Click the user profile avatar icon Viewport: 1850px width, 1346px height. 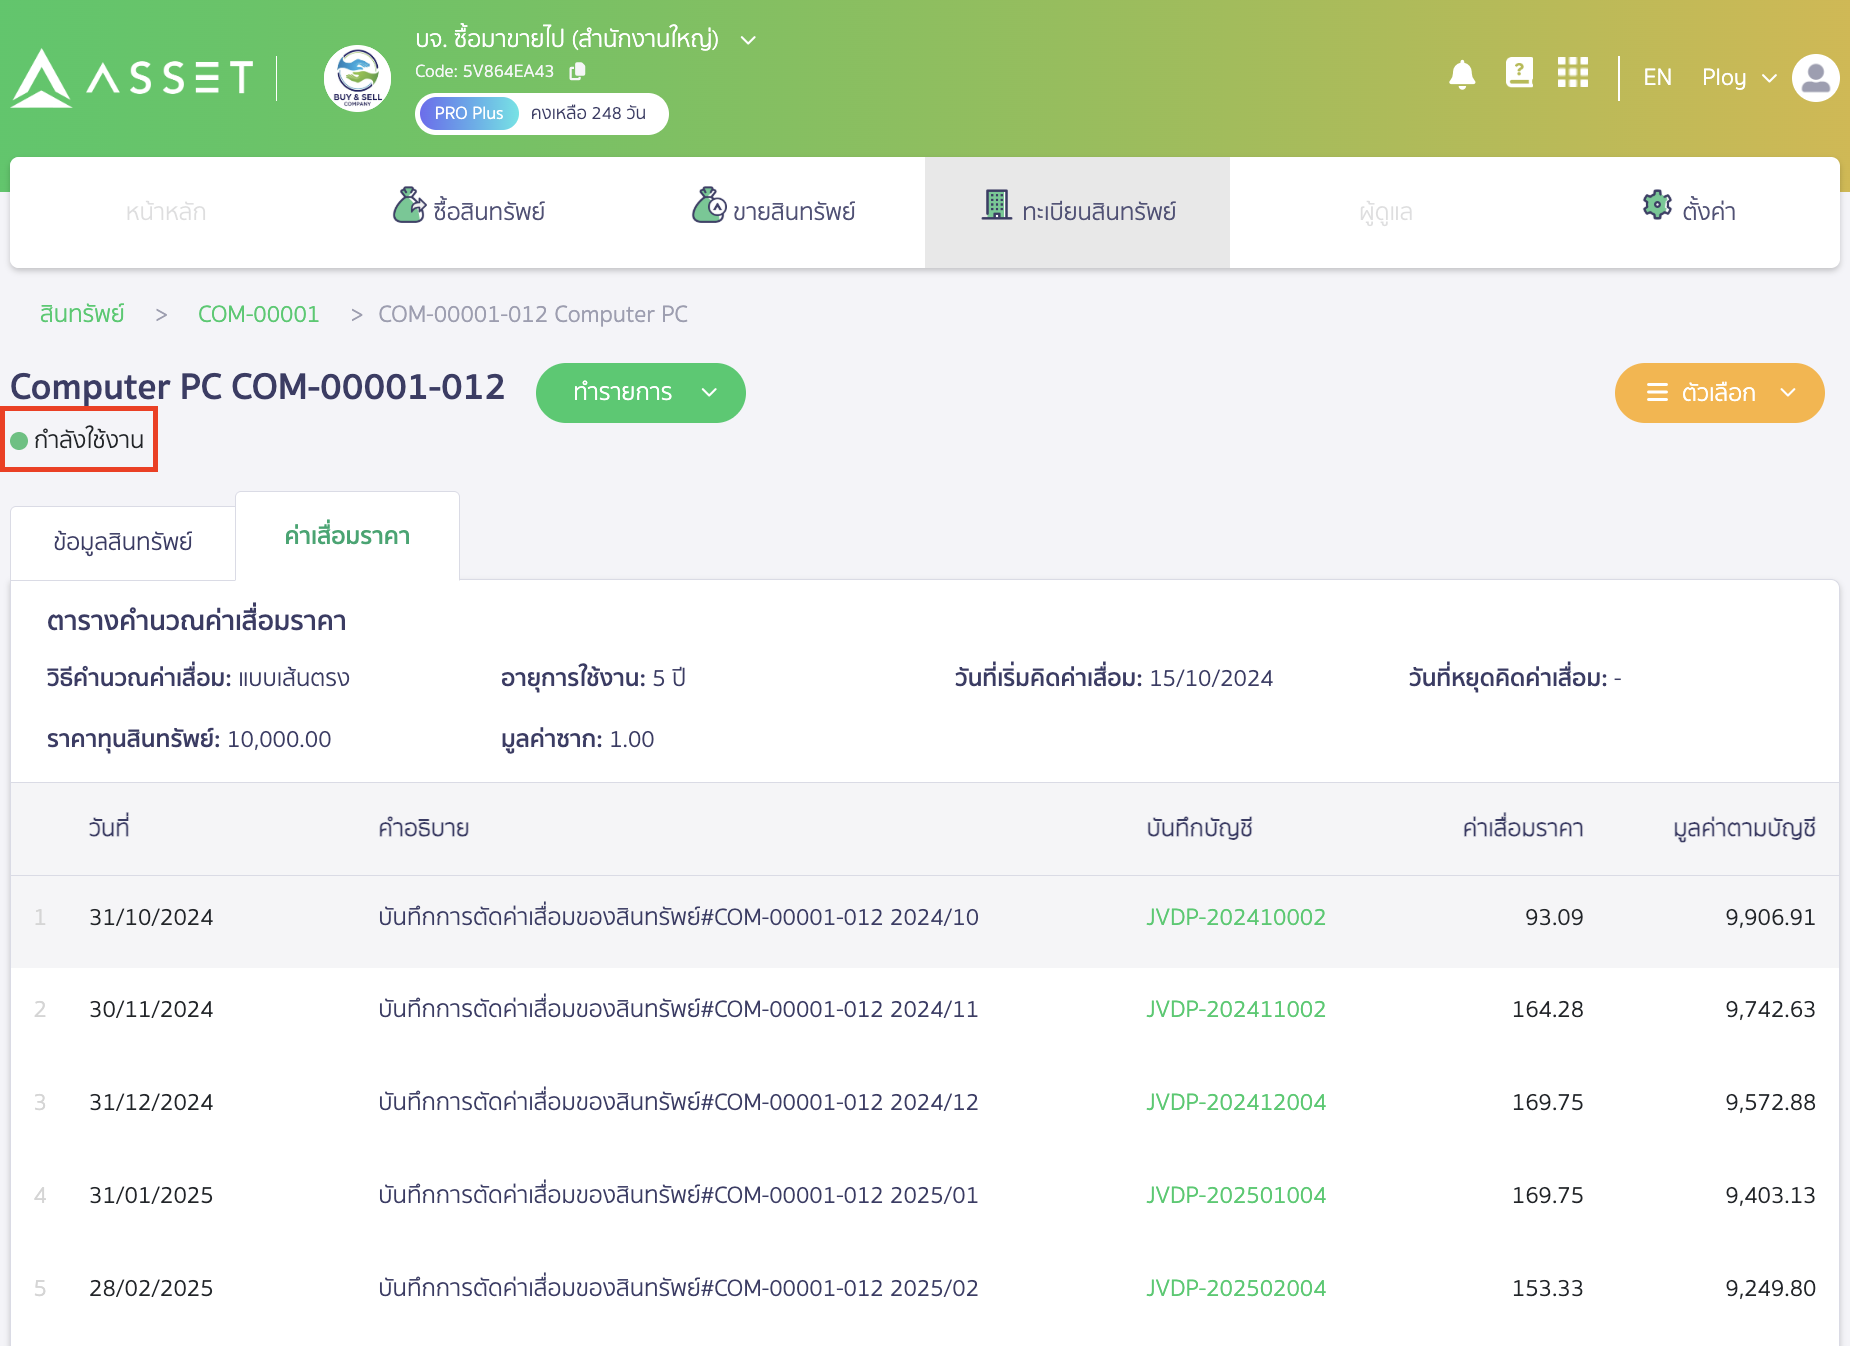tap(1815, 78)
